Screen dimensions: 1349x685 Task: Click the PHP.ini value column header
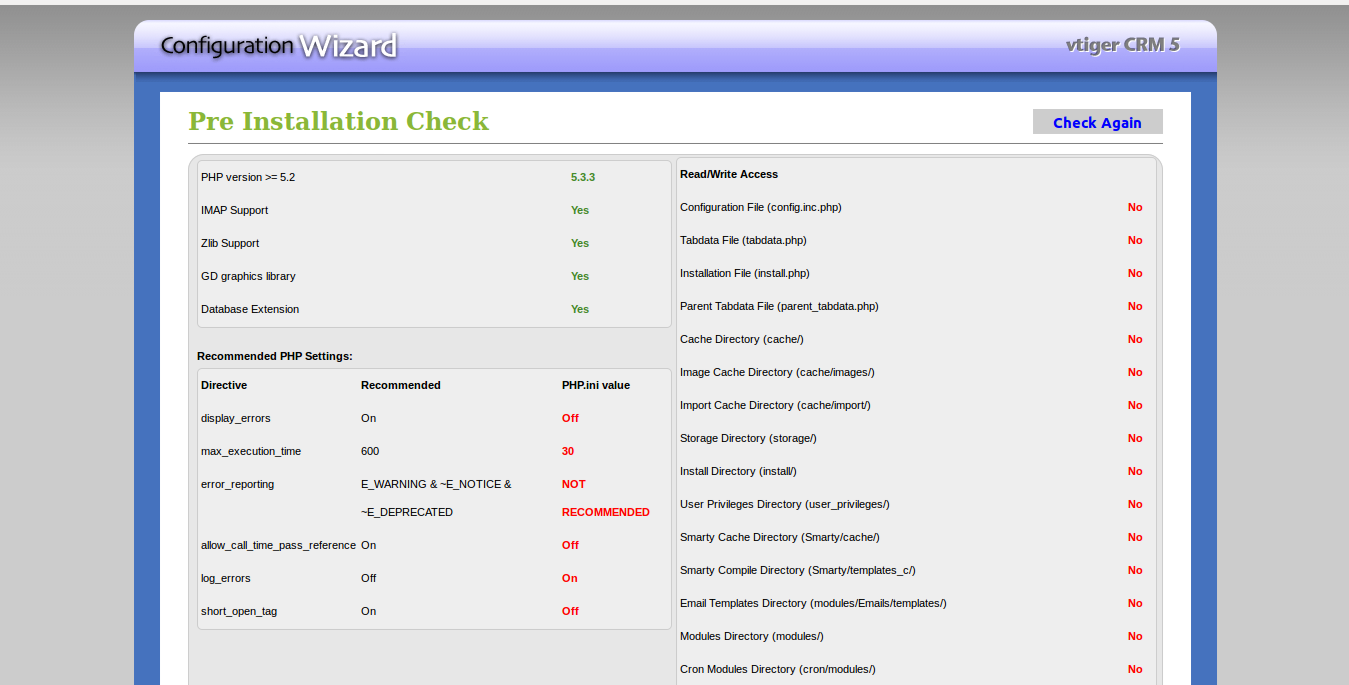click(596, 385)
